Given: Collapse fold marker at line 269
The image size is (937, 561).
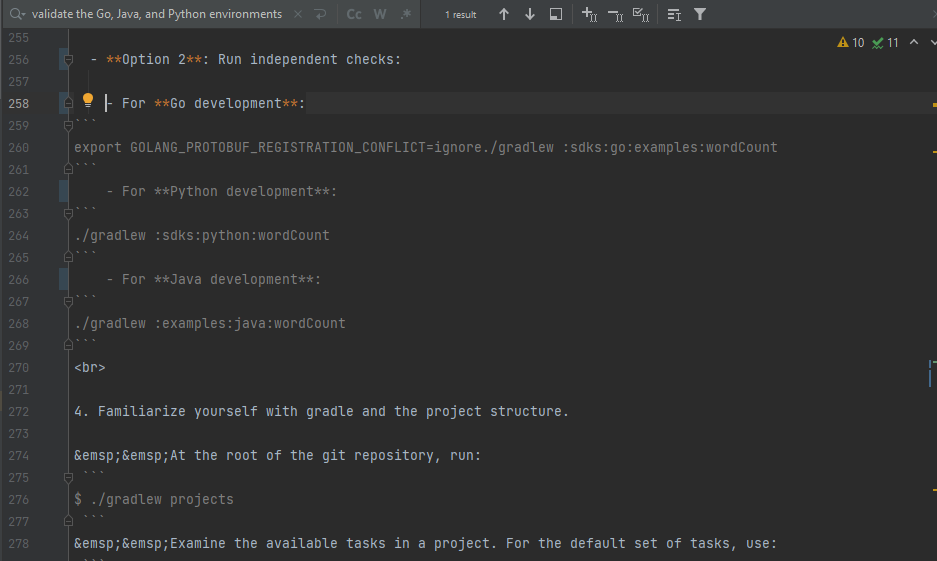Looking at the screenshot, I should coord(68,345).
